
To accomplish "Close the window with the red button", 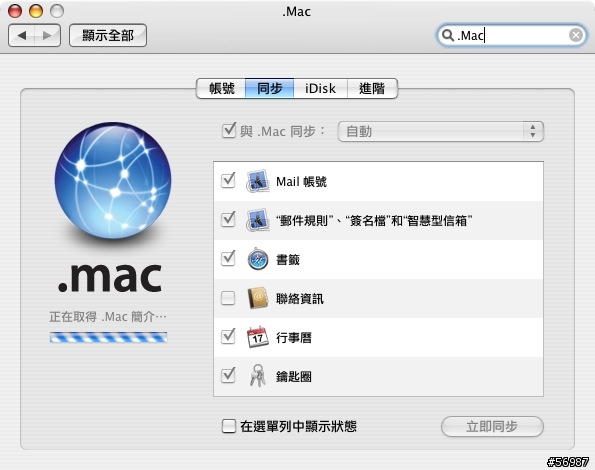I will coord(15,11).
